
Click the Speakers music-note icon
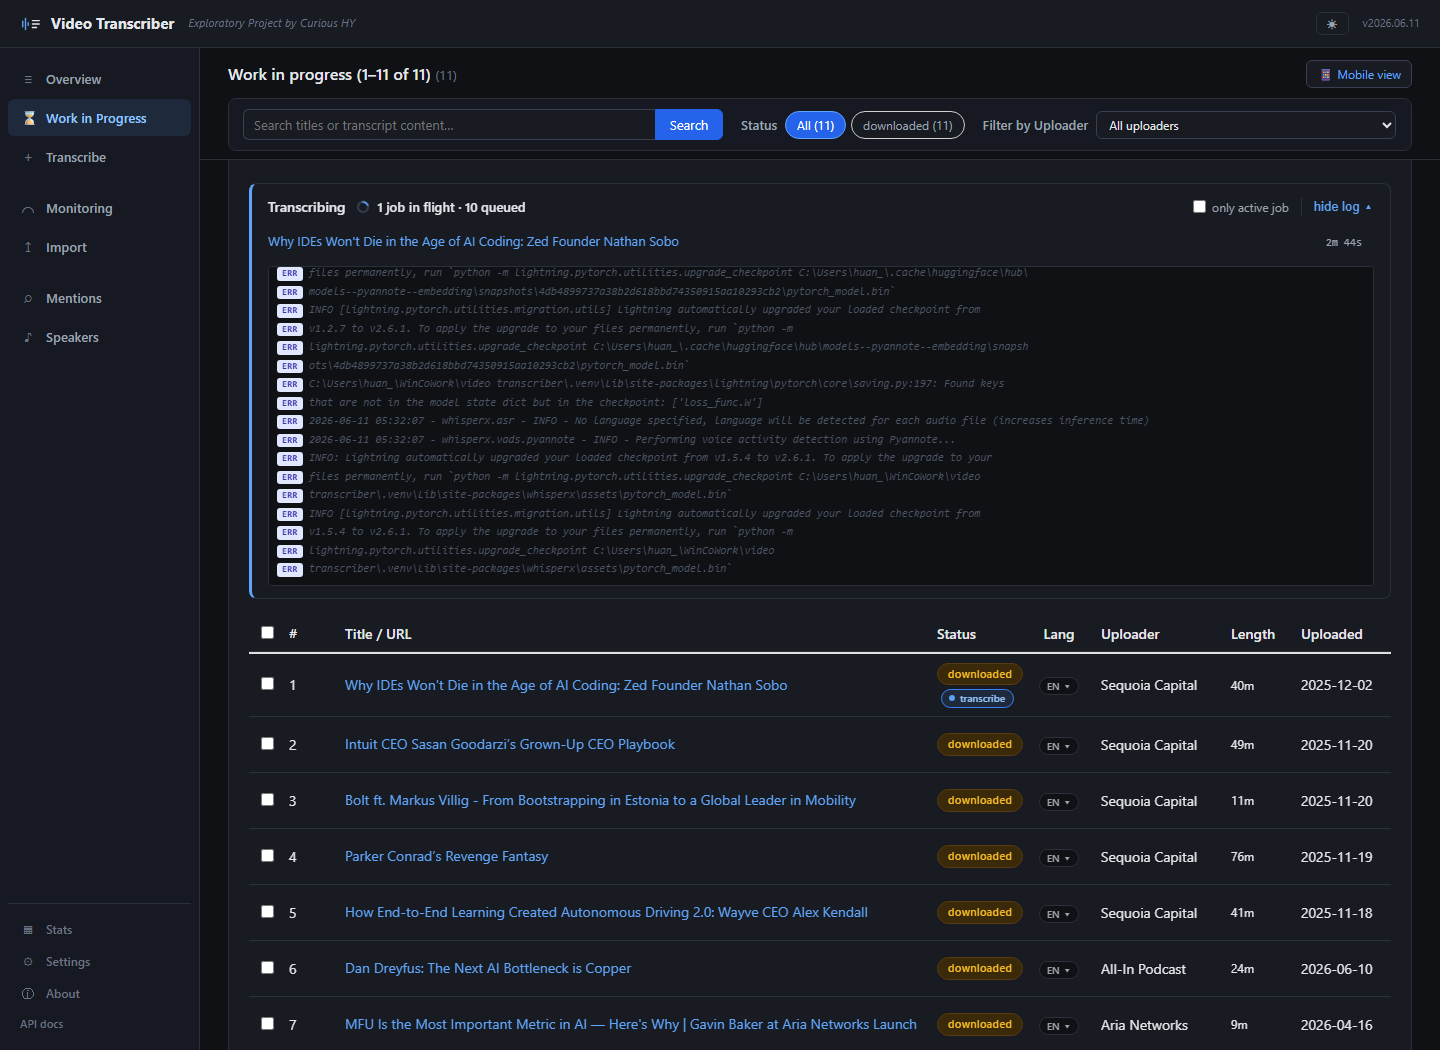[x=28, y=337]
